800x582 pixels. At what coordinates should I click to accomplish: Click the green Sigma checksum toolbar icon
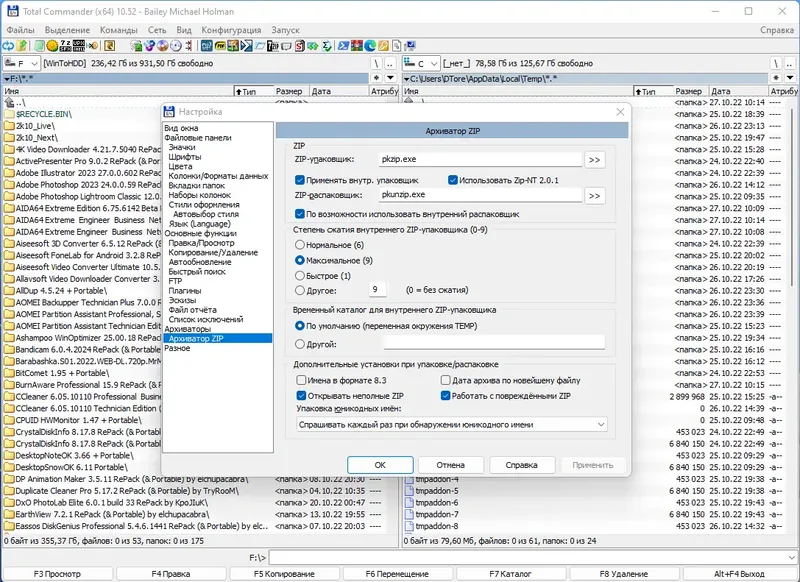pos(327,46)
